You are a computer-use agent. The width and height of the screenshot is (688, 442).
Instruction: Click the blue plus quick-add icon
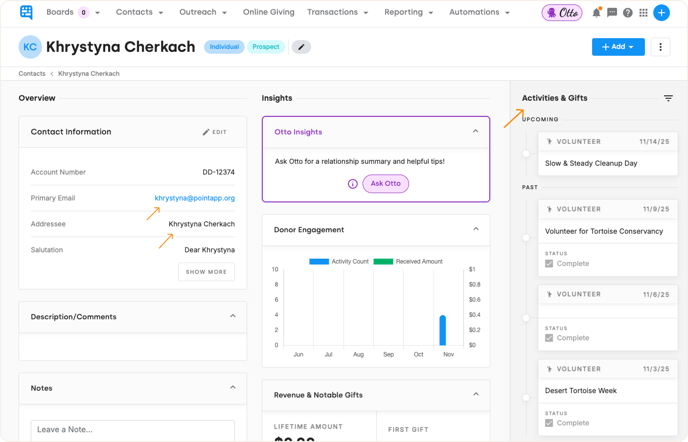661,13
